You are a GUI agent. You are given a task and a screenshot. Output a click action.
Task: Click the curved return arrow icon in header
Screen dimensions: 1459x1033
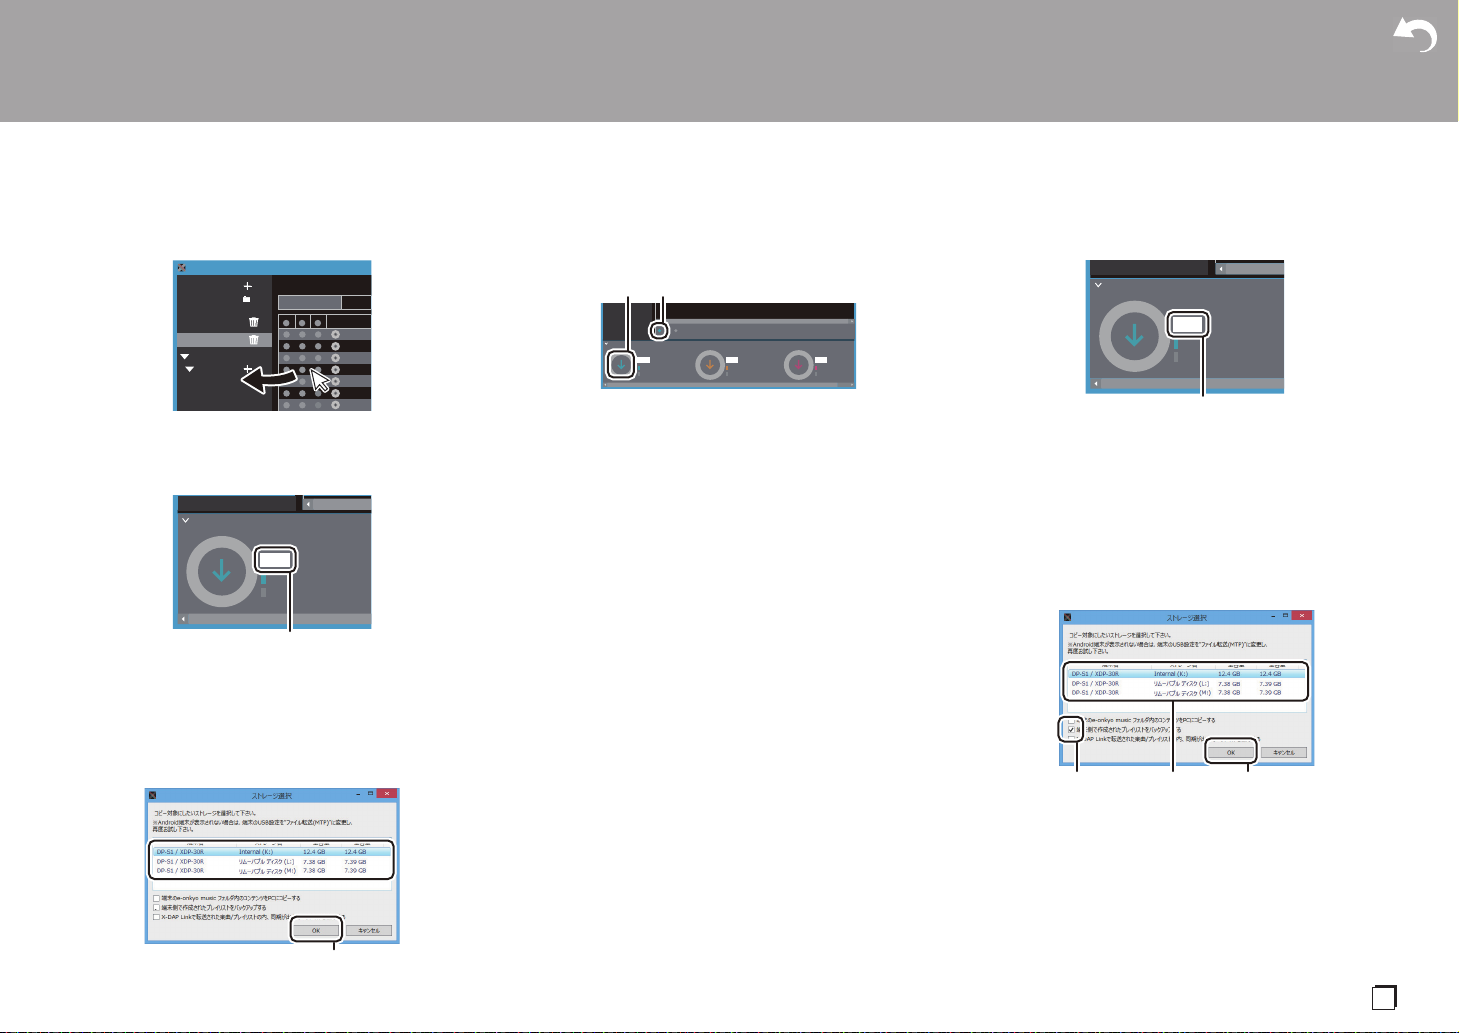(1415, 37)
